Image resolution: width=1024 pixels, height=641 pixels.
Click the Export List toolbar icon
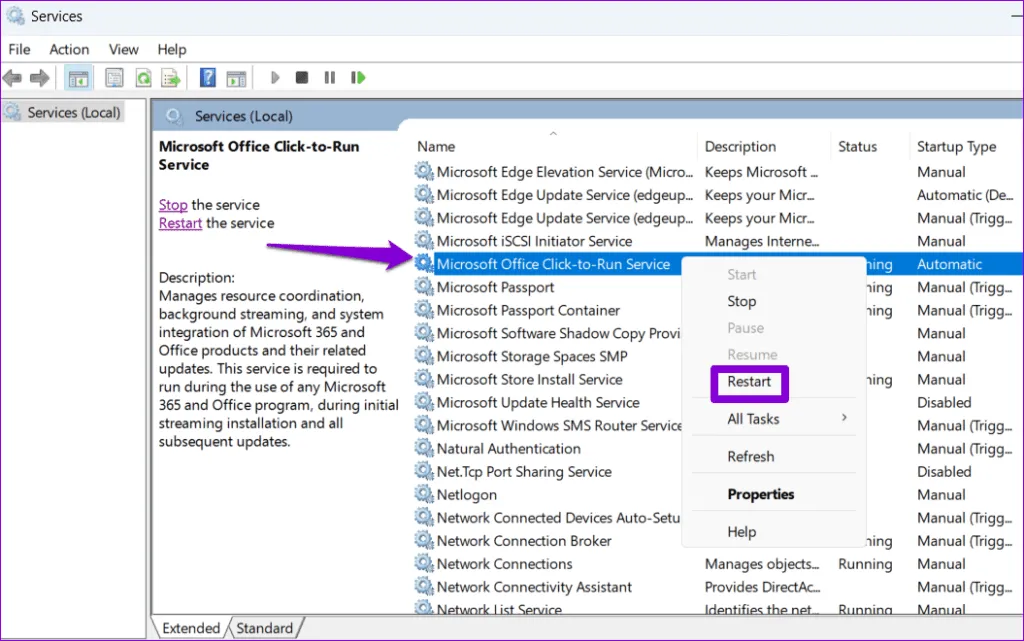(x=171, y=78)
